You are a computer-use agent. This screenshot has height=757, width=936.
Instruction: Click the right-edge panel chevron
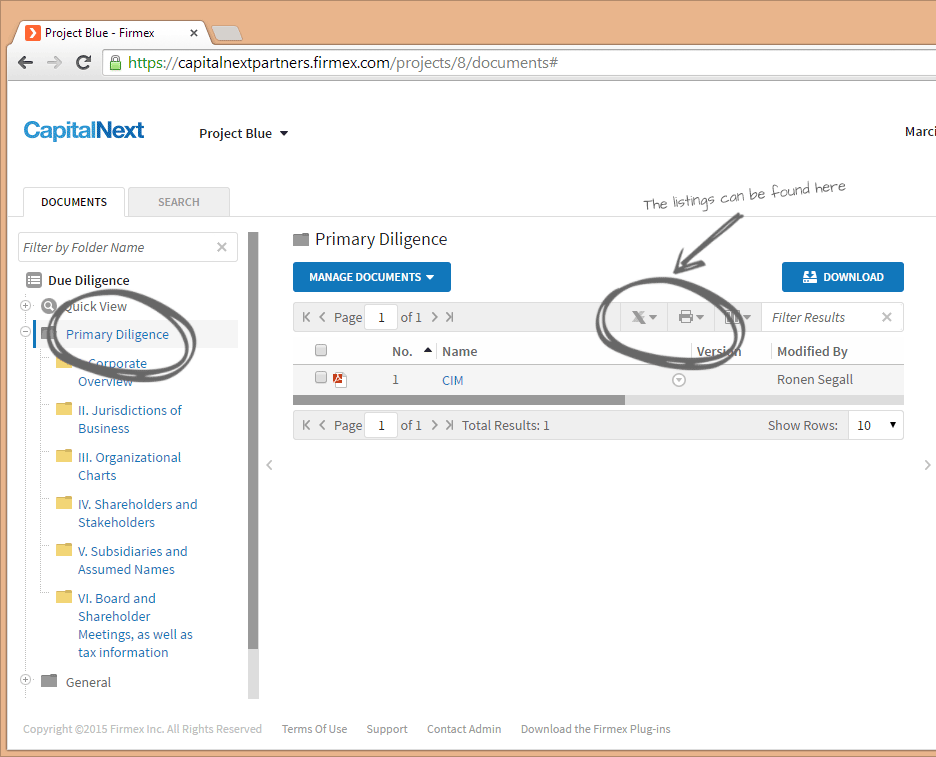[x=927, y=465]
